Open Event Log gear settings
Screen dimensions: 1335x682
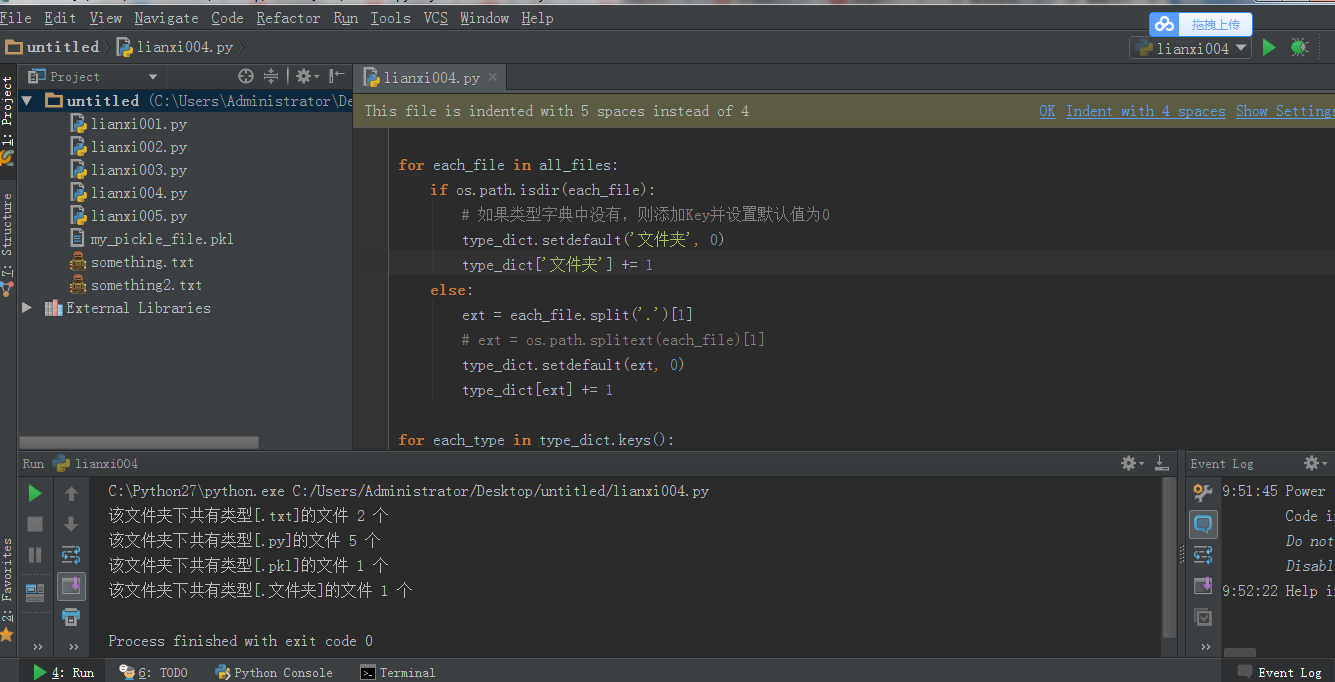(x=1316, y=463)
